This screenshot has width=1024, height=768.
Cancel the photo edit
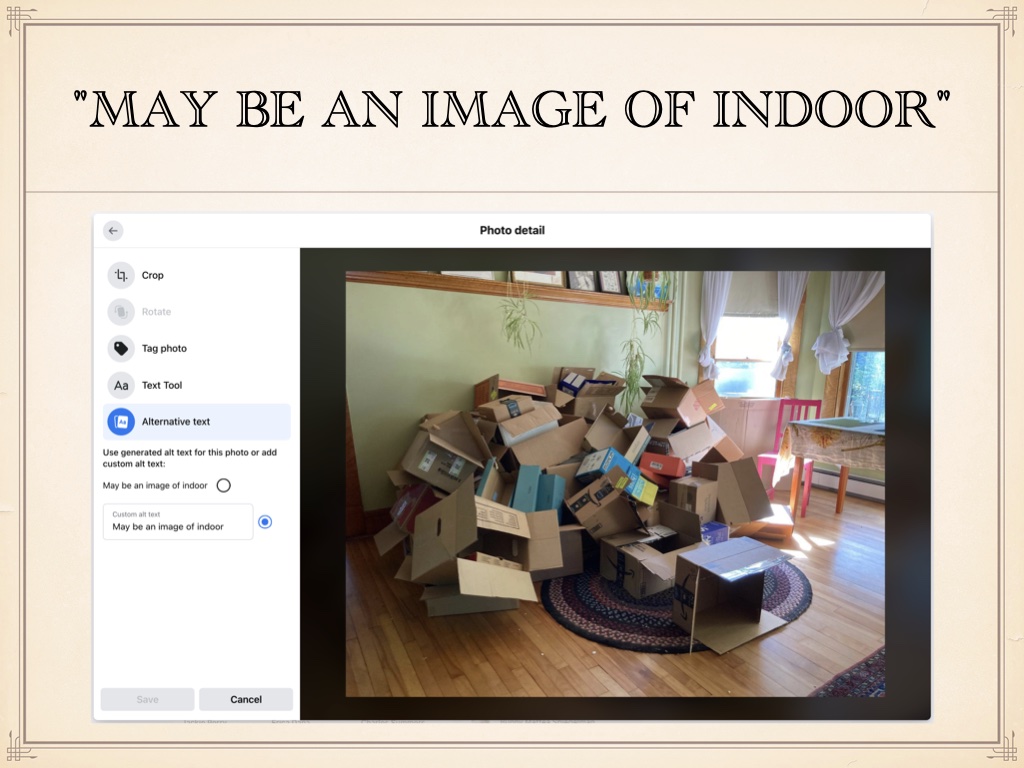coord(246,699)
